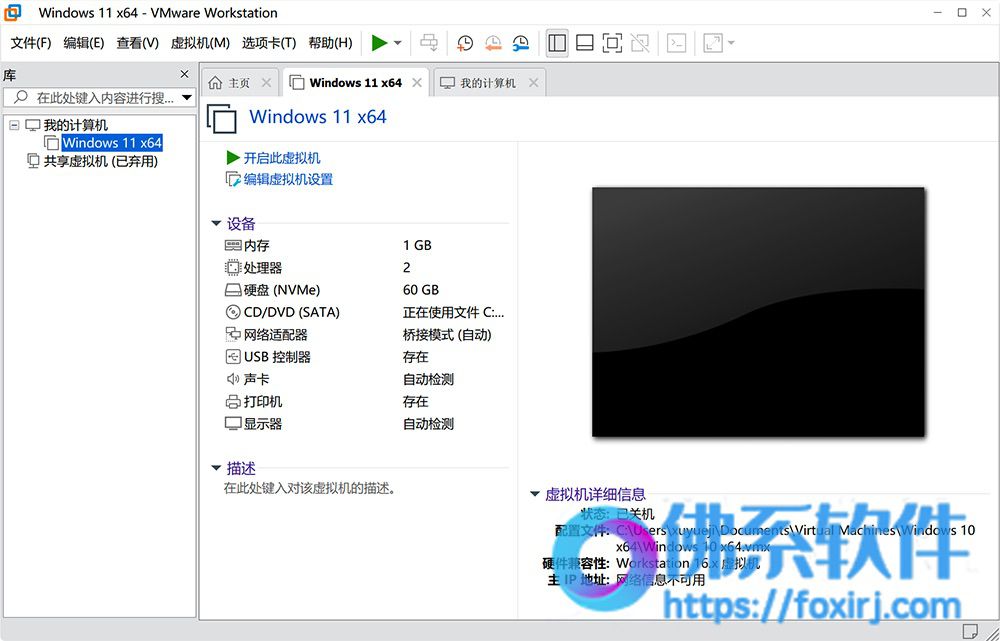The width and height of the screenshot is (1000, 641).
Task: Open the snapshot manager icon
Action: pyautogui.click(x=520, y=43)
